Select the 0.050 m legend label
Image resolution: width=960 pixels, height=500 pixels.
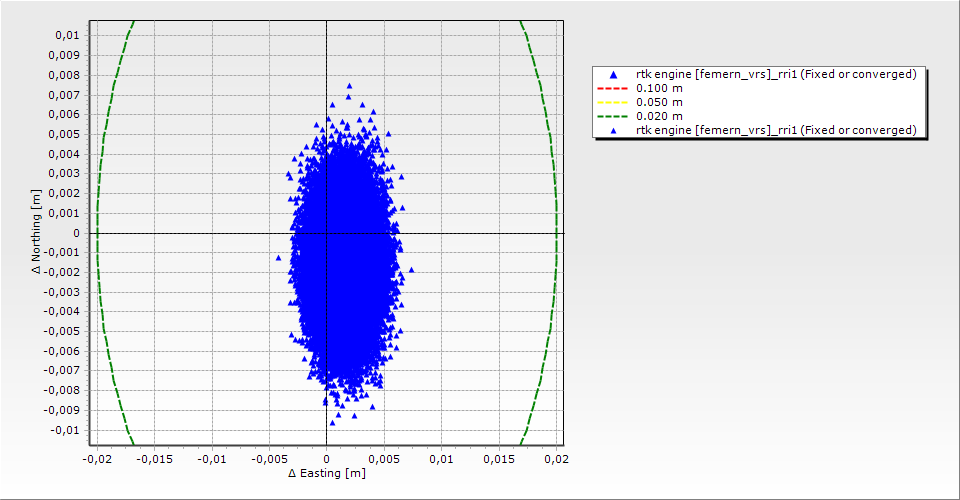tap(660, 102)
